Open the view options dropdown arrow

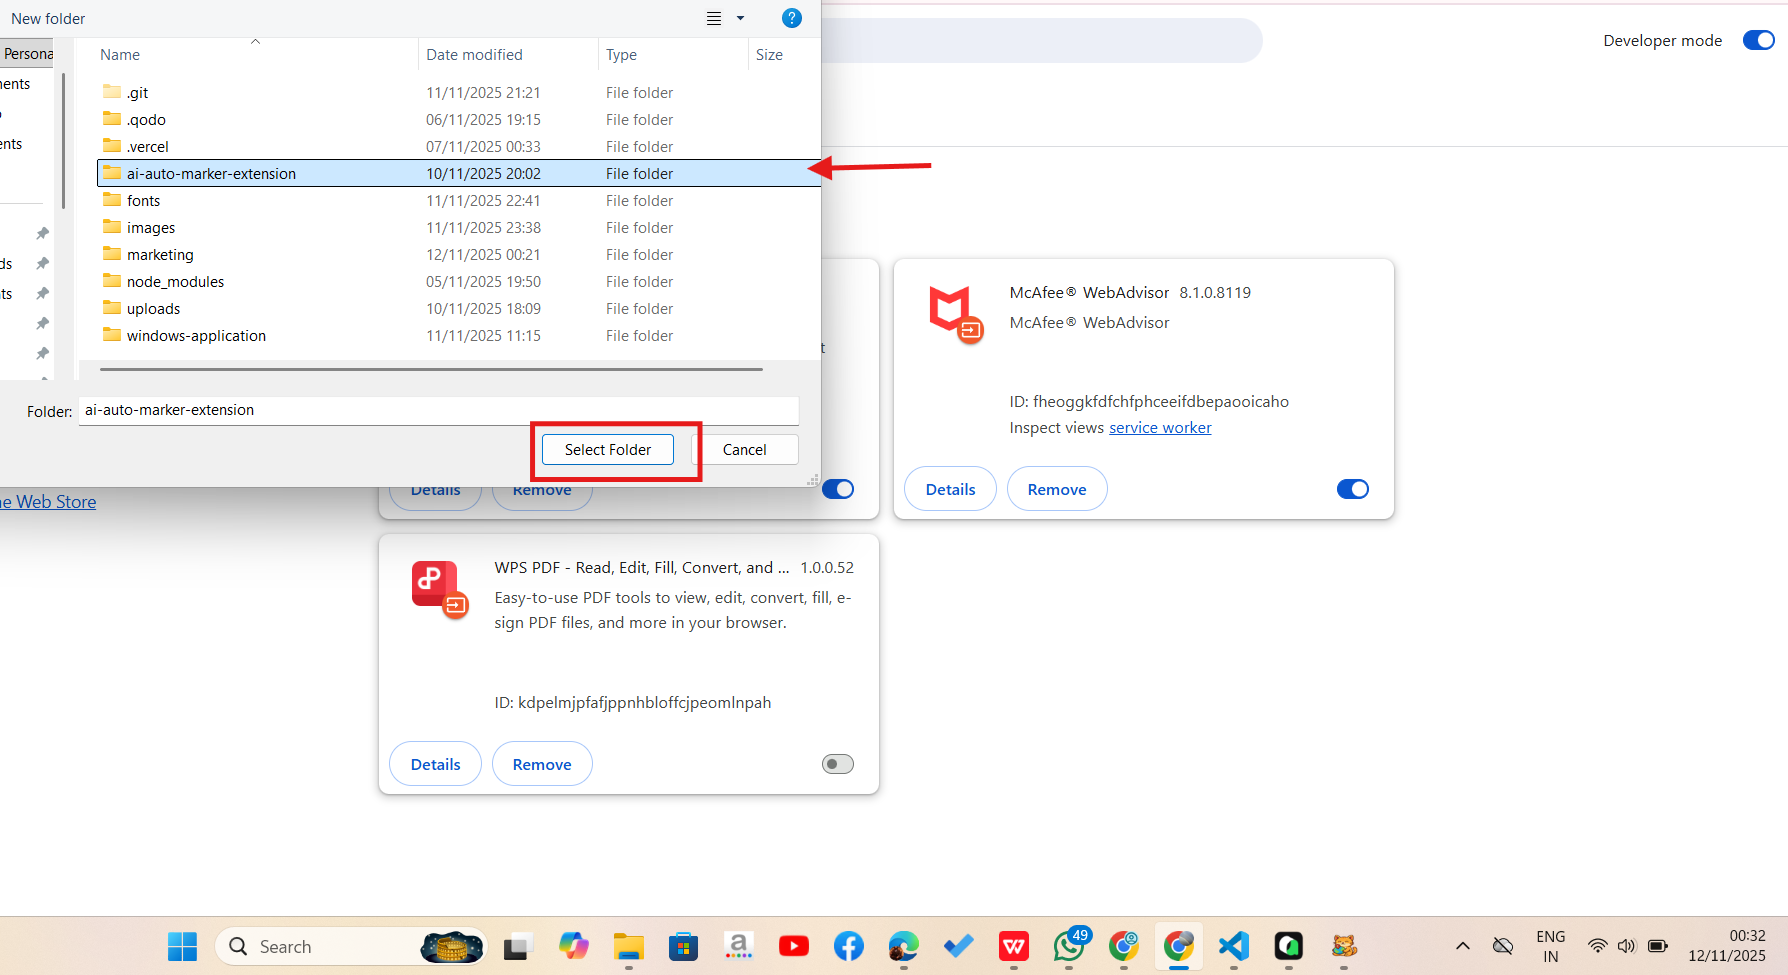[740, 17]
